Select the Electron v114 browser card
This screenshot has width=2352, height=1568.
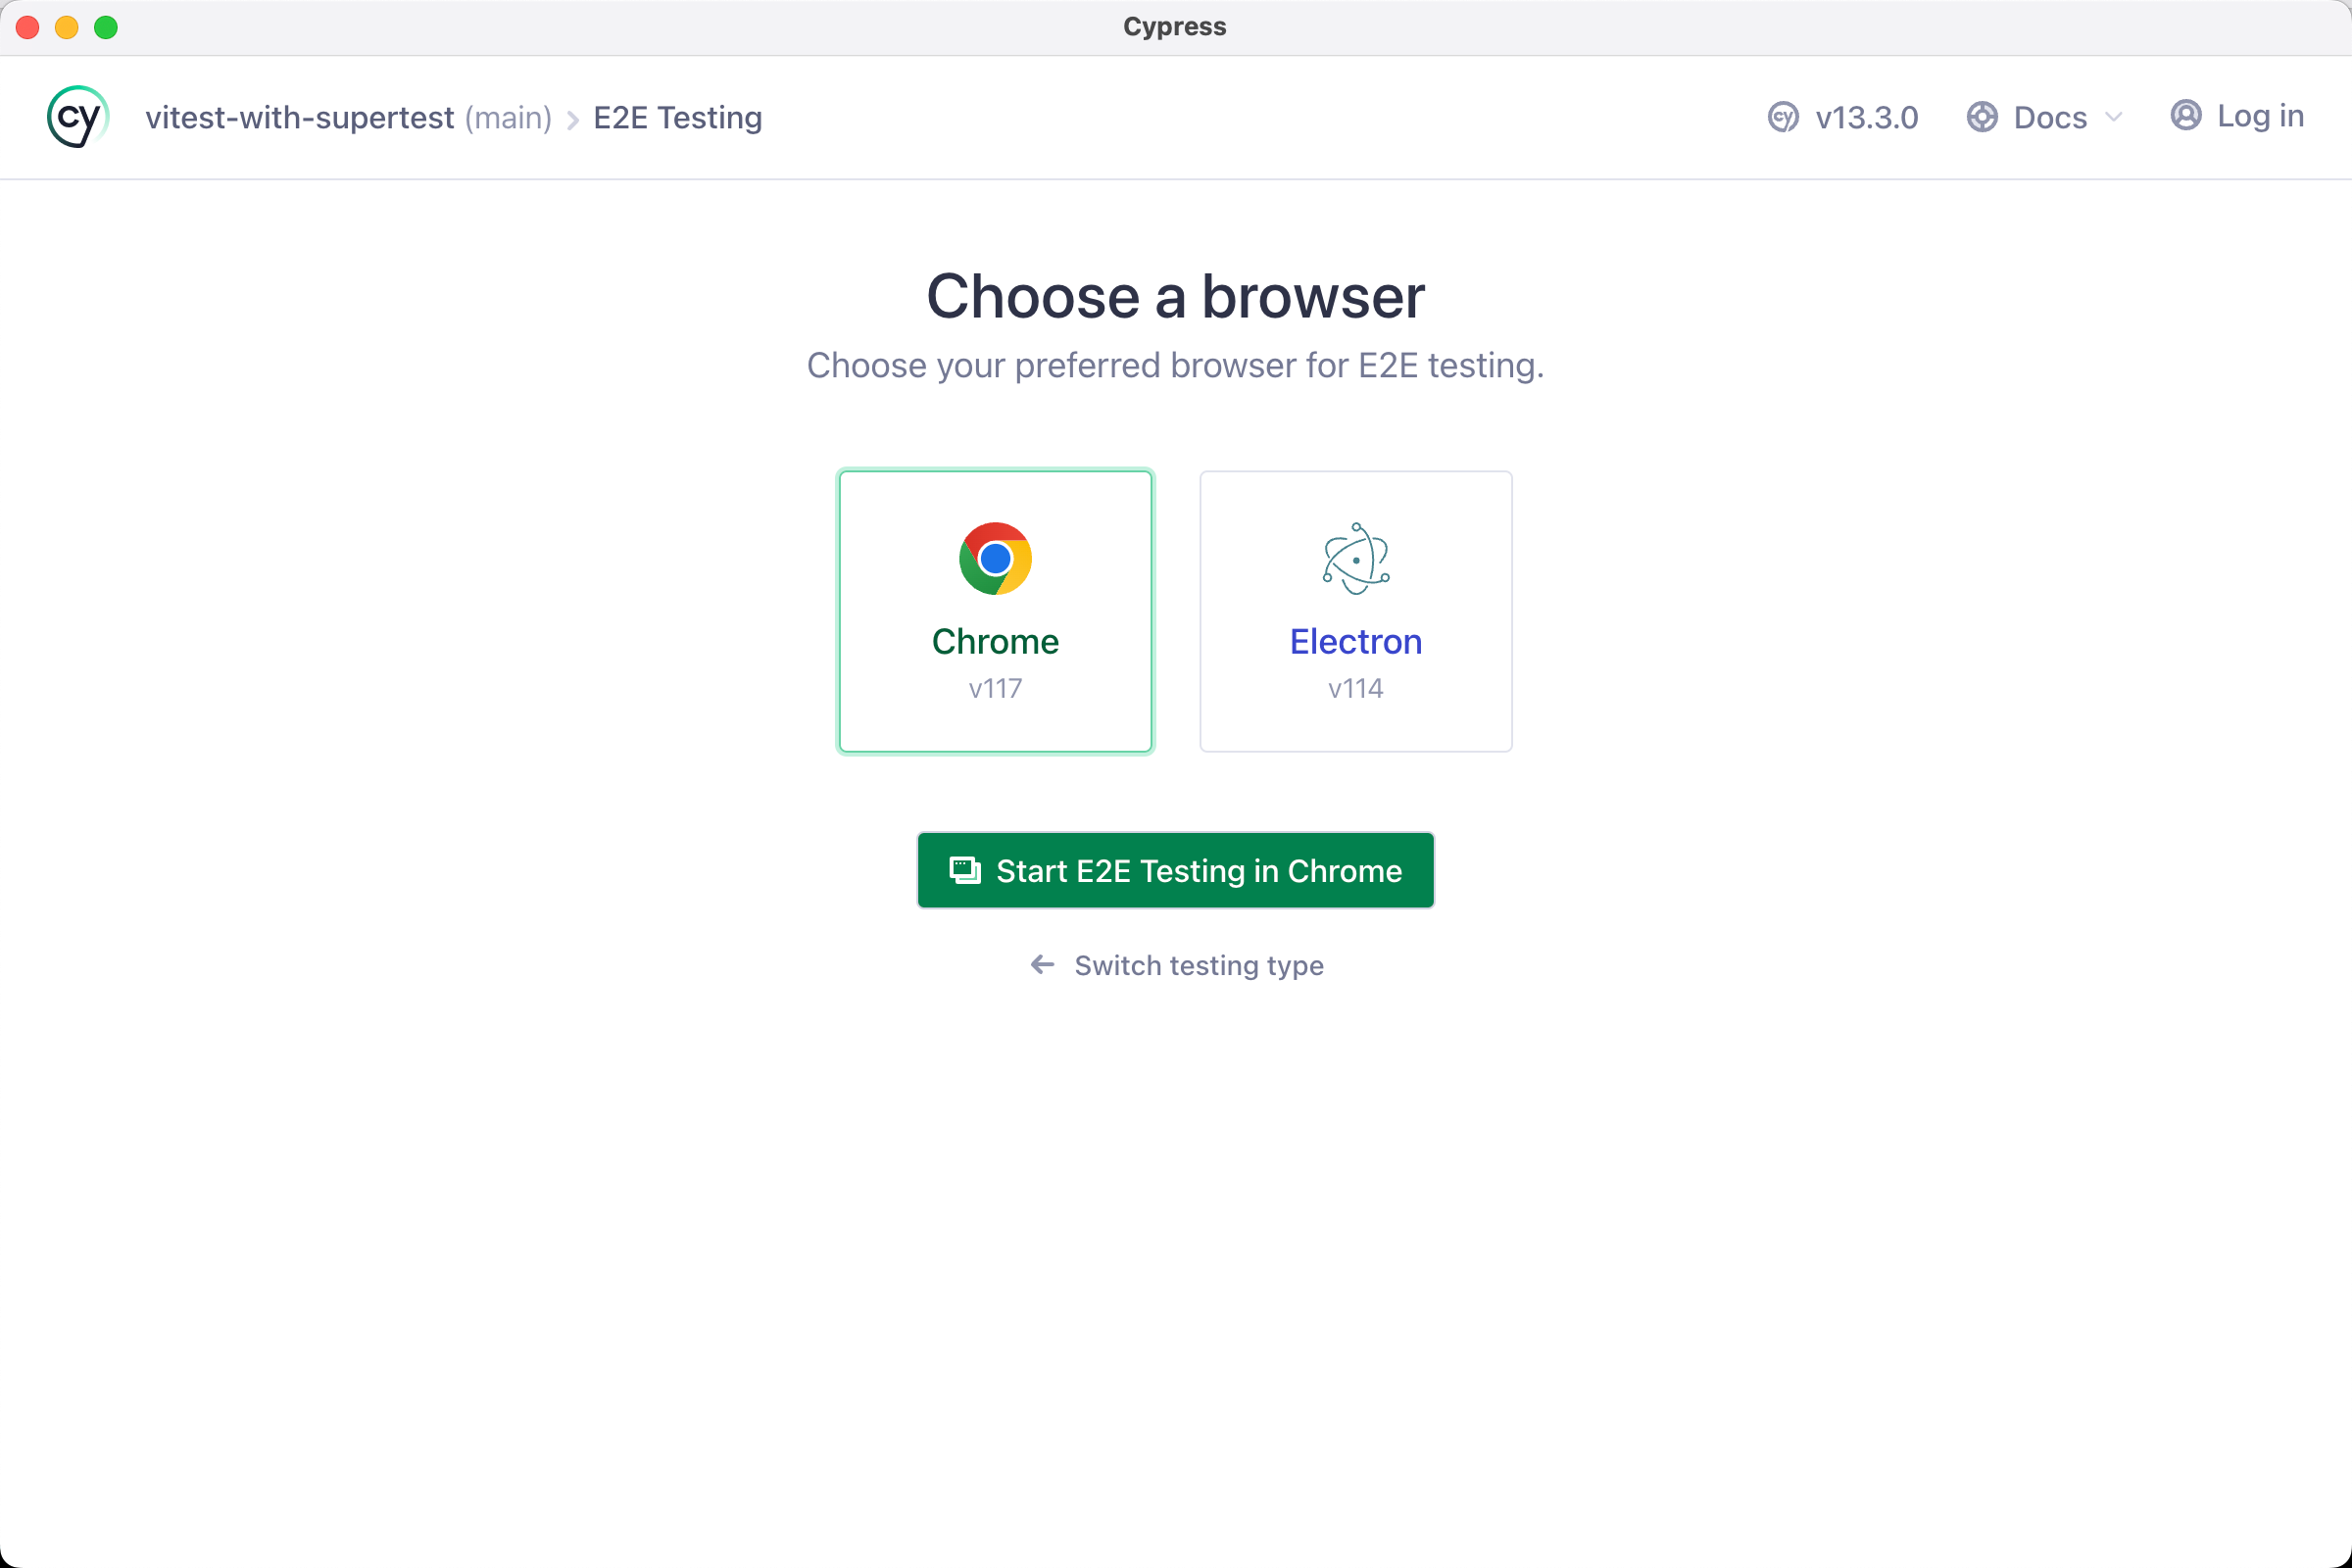1356,611
